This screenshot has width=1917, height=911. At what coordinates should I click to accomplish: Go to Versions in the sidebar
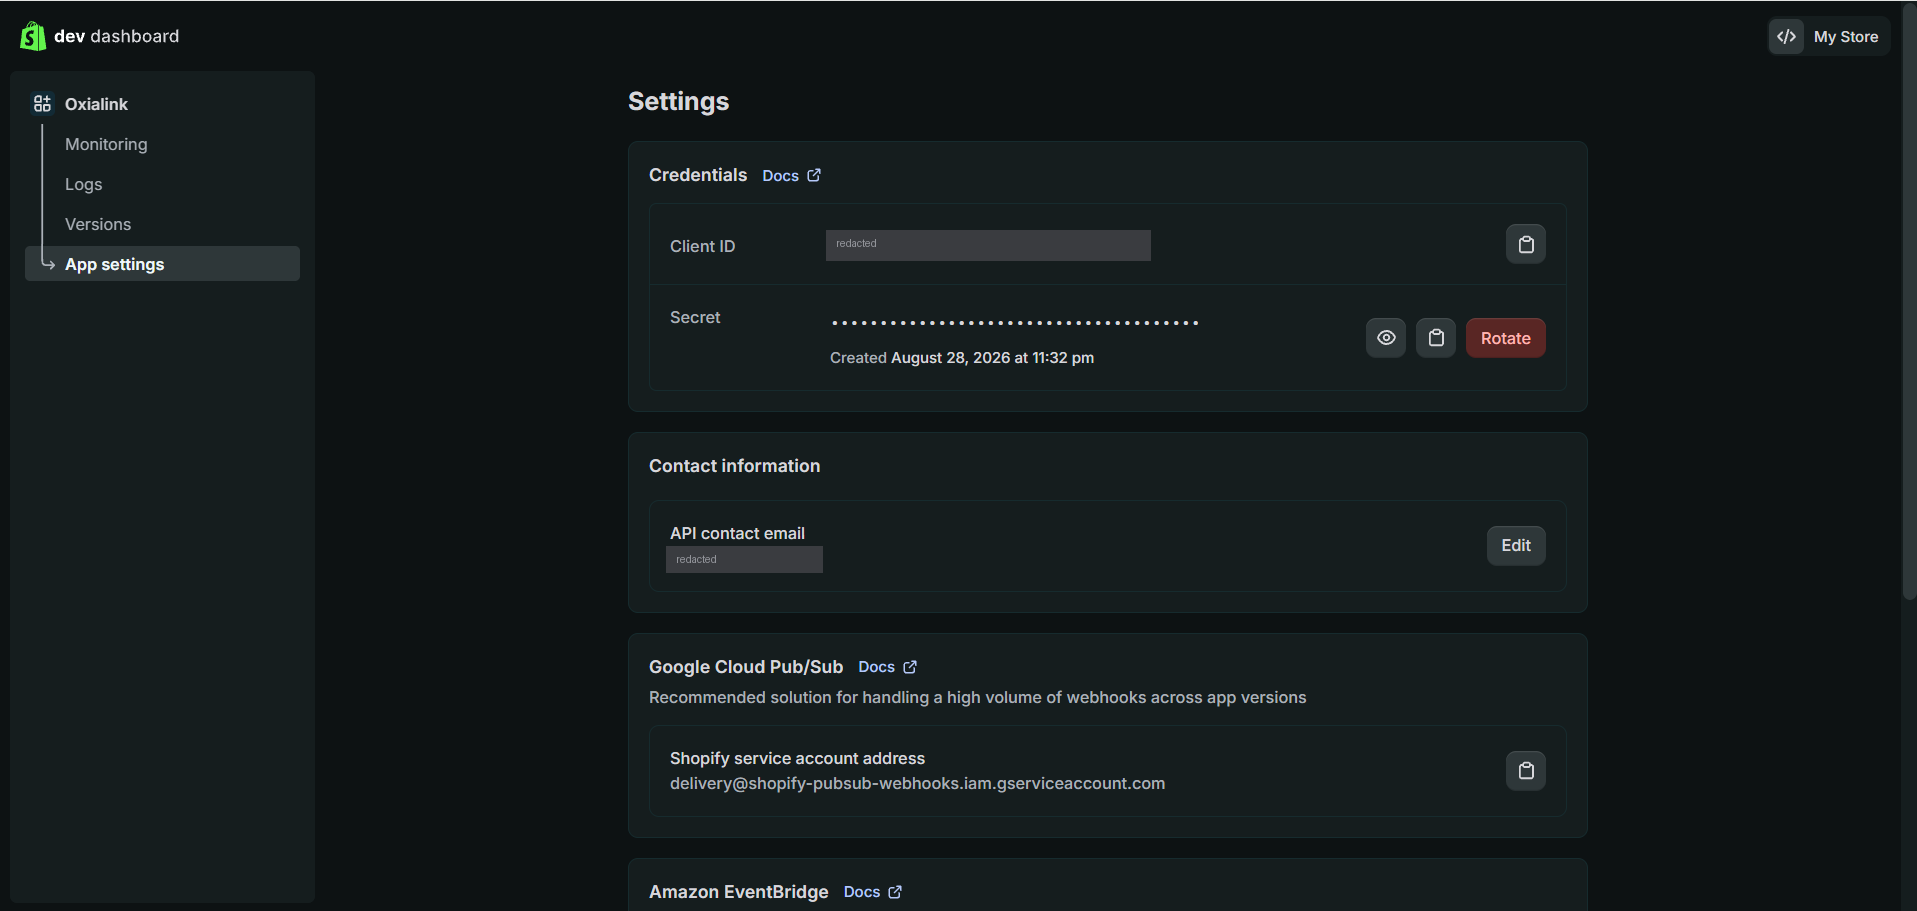click(x=98, y=224)
